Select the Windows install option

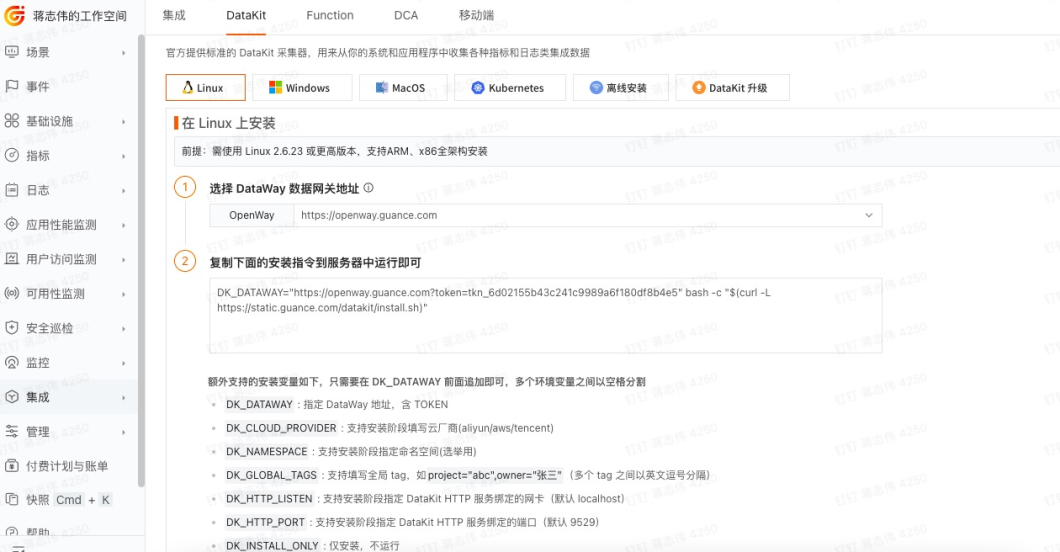(299, 88)
